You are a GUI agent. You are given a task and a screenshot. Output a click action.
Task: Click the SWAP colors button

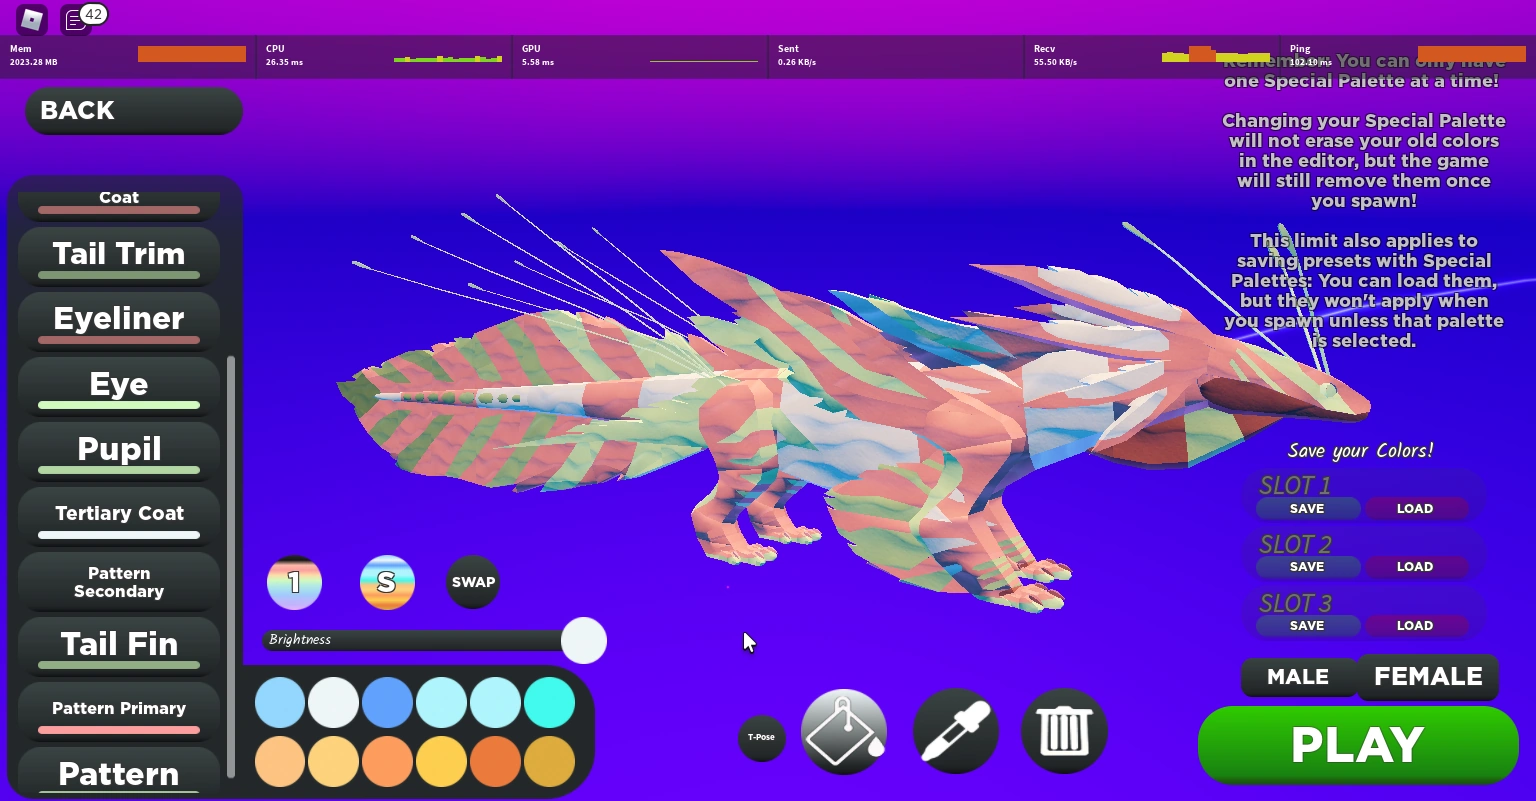[472, 582]
